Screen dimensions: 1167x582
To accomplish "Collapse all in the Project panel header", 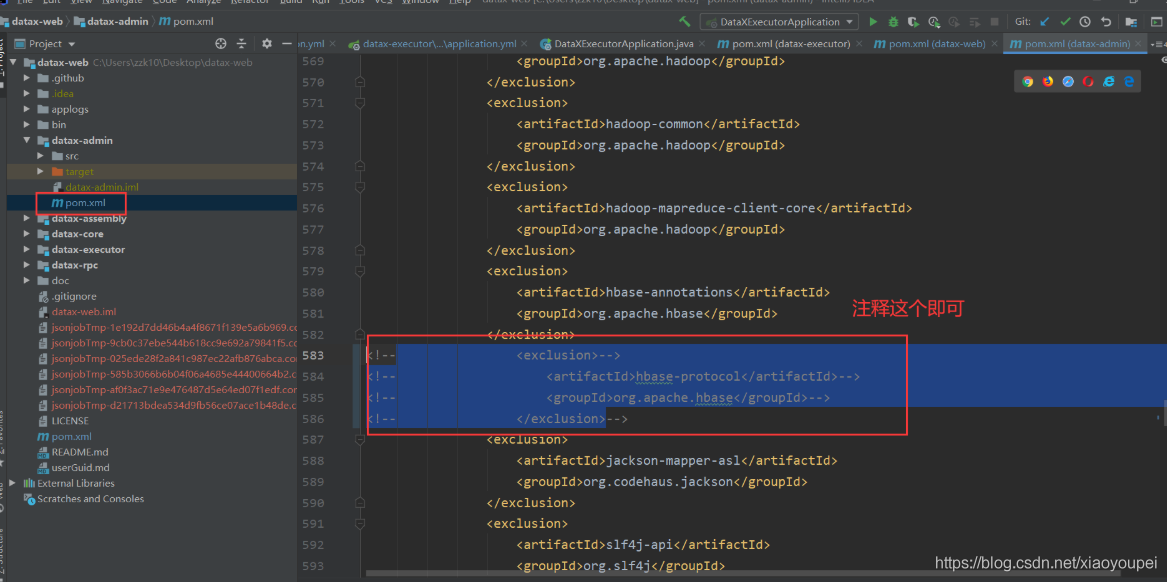I will tap(241, 44).
